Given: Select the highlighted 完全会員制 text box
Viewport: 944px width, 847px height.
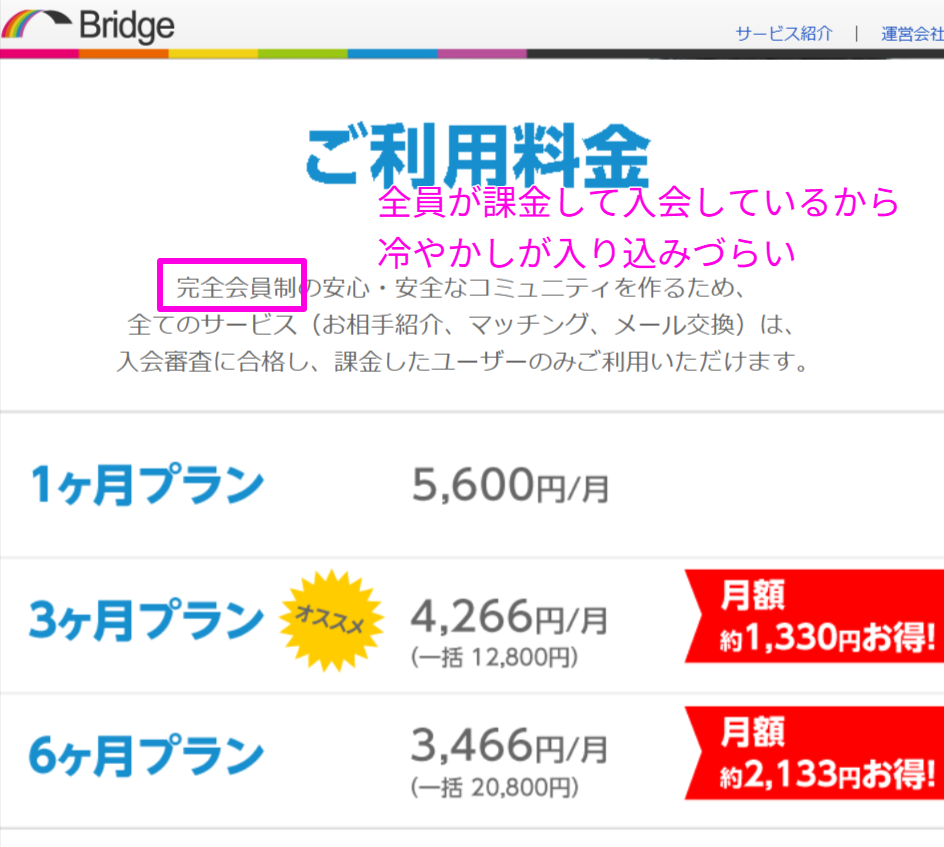Looking at the screenshot, I should pos(232,286).
